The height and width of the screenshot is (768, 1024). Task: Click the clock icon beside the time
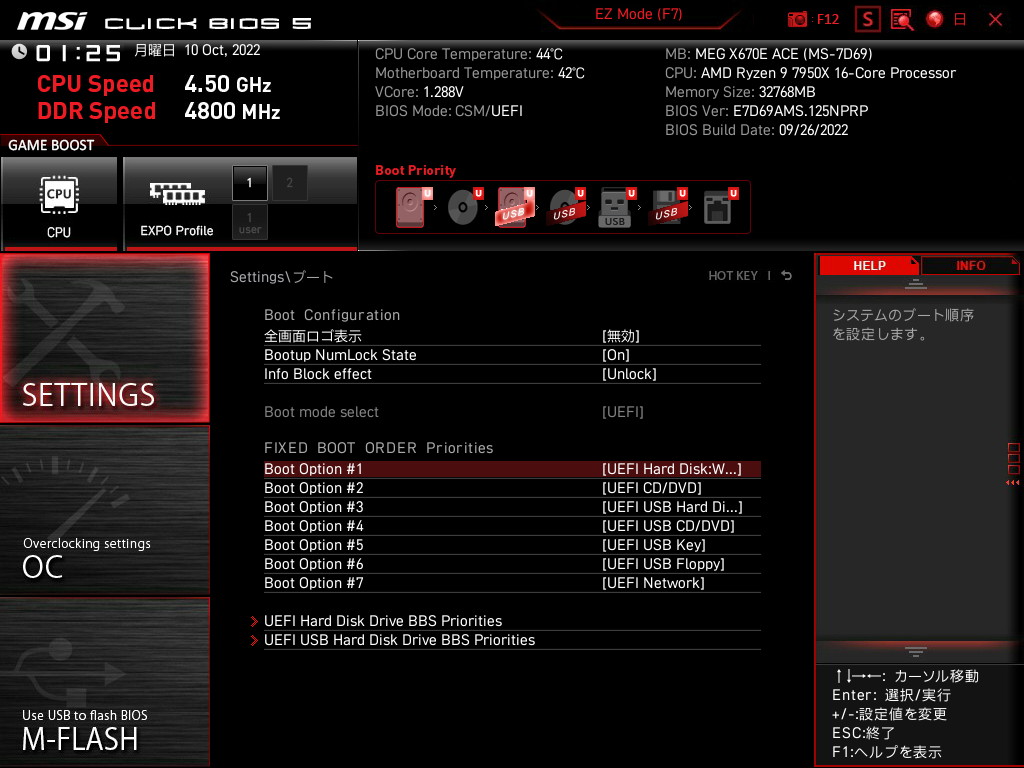click(x=19, y=52)
